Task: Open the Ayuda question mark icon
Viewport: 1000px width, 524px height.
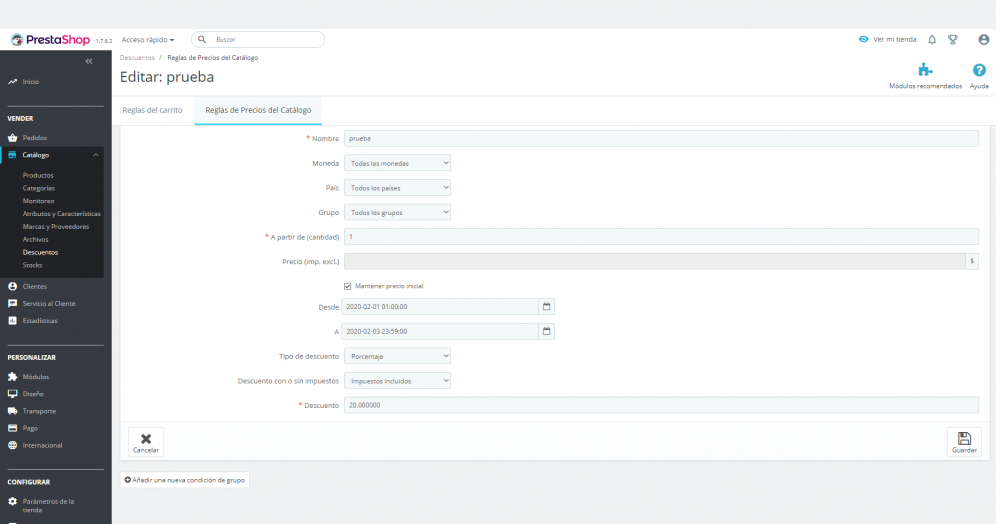Action: tap(979, 70)
